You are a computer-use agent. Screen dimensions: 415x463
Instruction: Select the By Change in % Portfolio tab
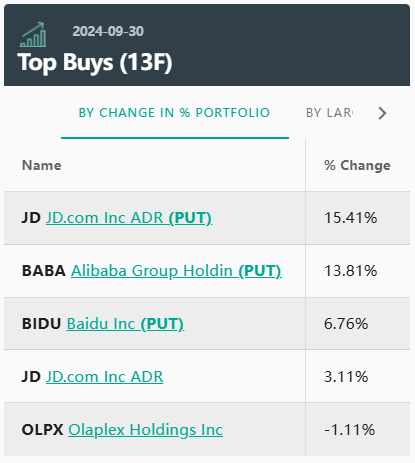[x=174, y=113]
